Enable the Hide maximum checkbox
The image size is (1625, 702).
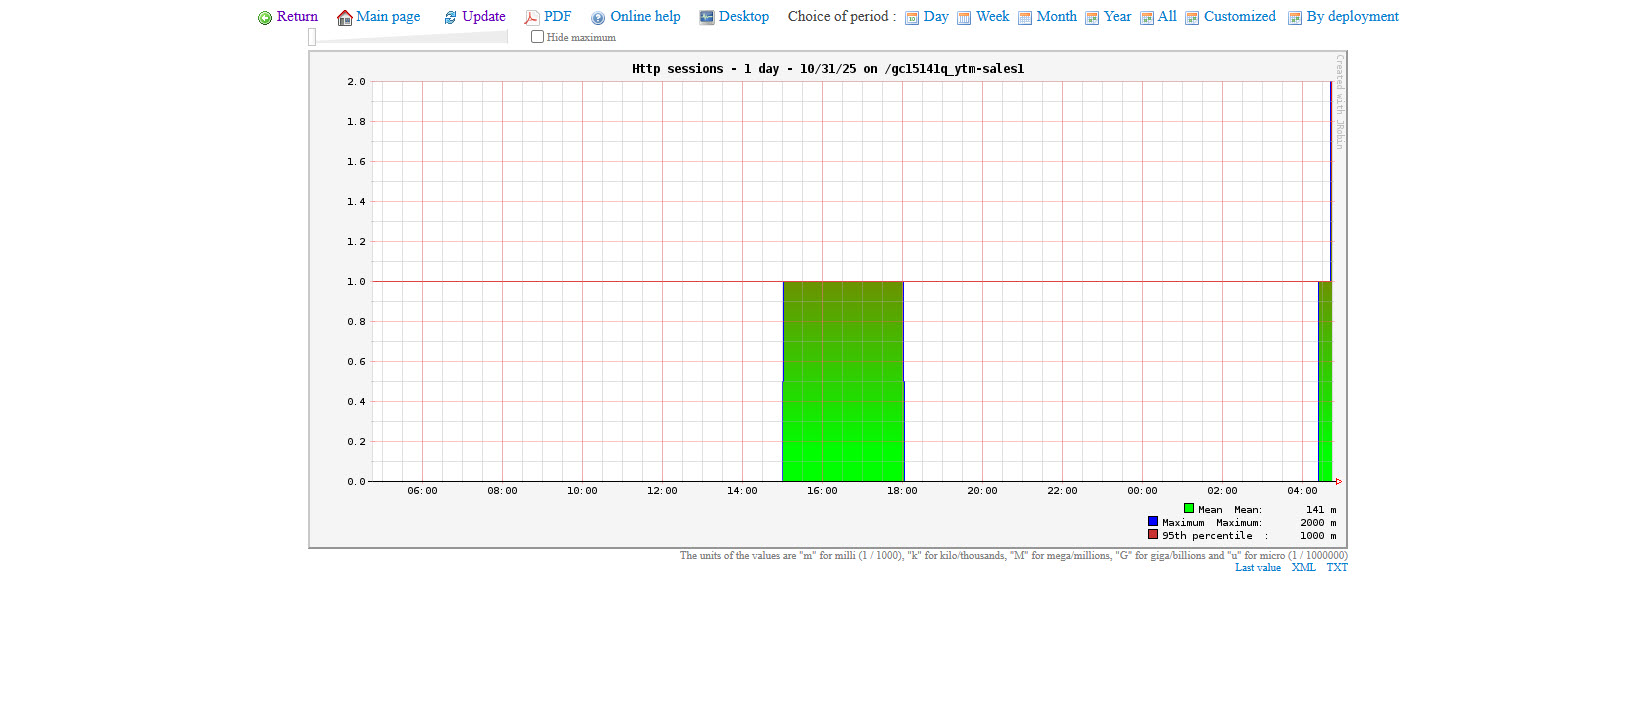click(x=538, y=37)
